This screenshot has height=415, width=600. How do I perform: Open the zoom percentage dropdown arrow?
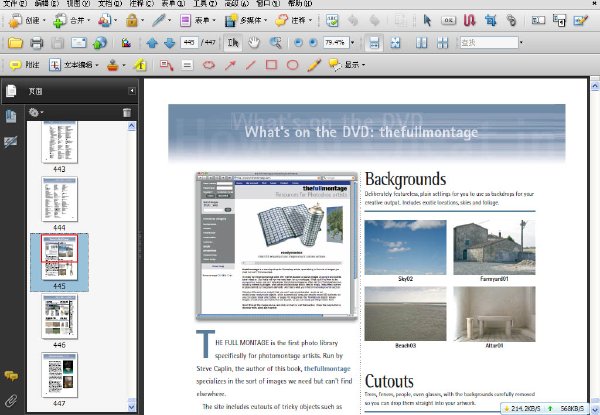[x=353, y=43]
